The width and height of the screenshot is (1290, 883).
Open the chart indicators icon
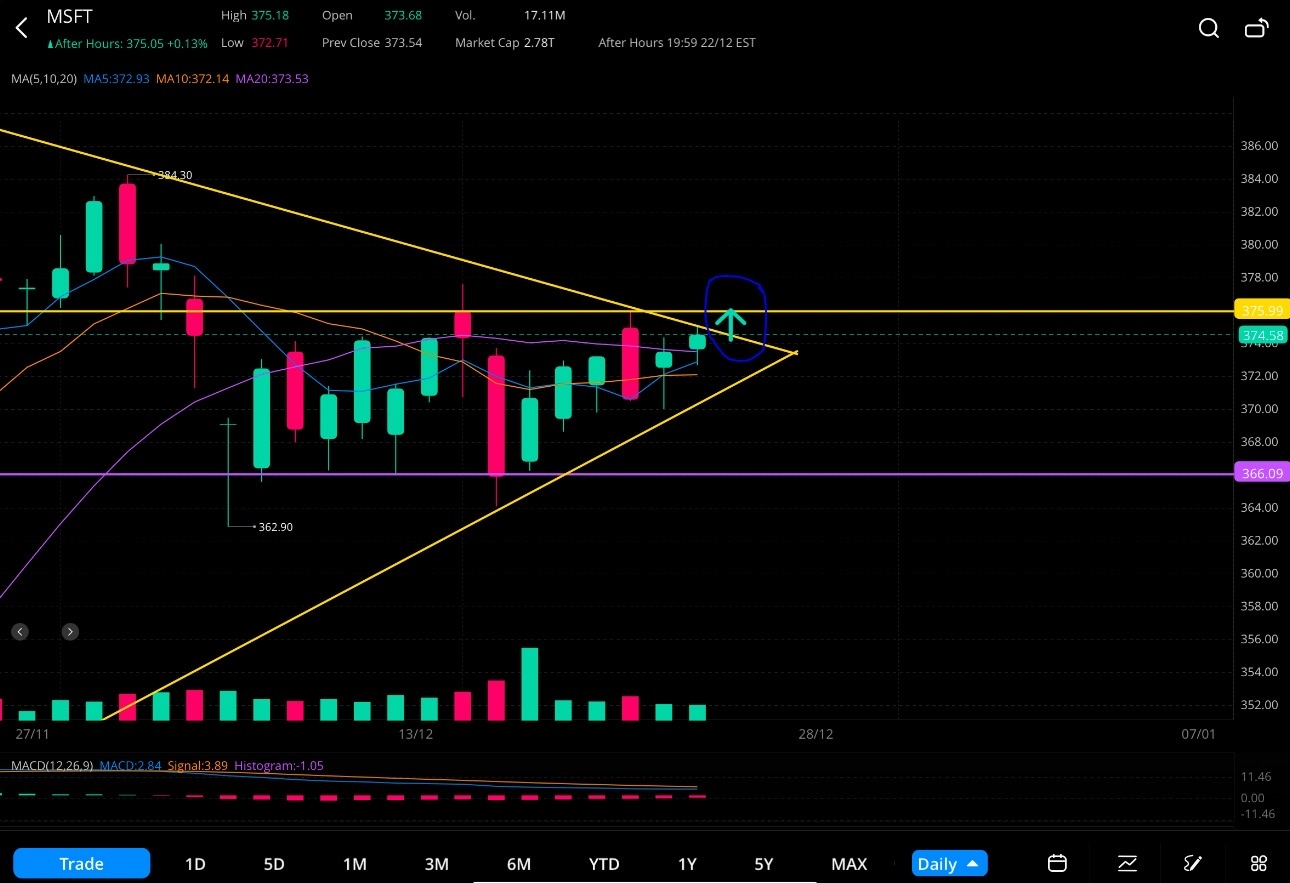tap(1127, 863)
